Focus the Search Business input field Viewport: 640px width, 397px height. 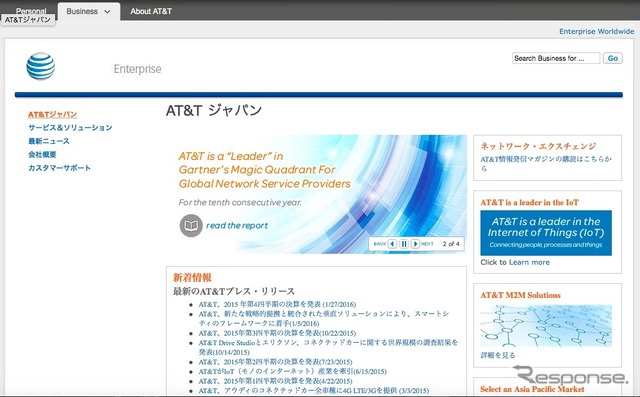556,58
